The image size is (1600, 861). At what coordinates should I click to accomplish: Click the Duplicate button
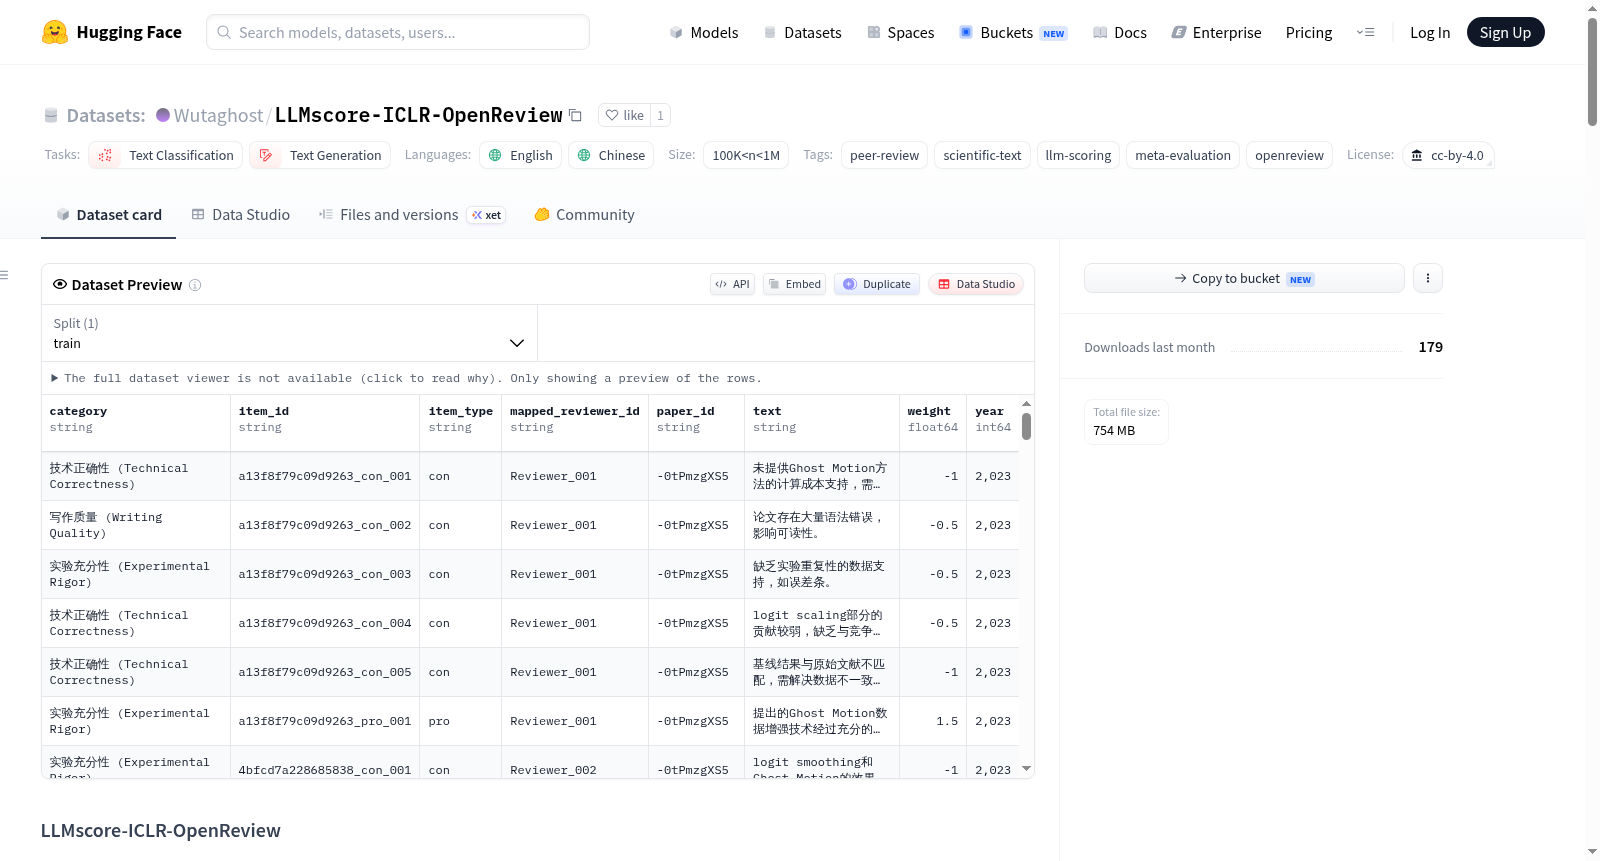tap(877, 284)
